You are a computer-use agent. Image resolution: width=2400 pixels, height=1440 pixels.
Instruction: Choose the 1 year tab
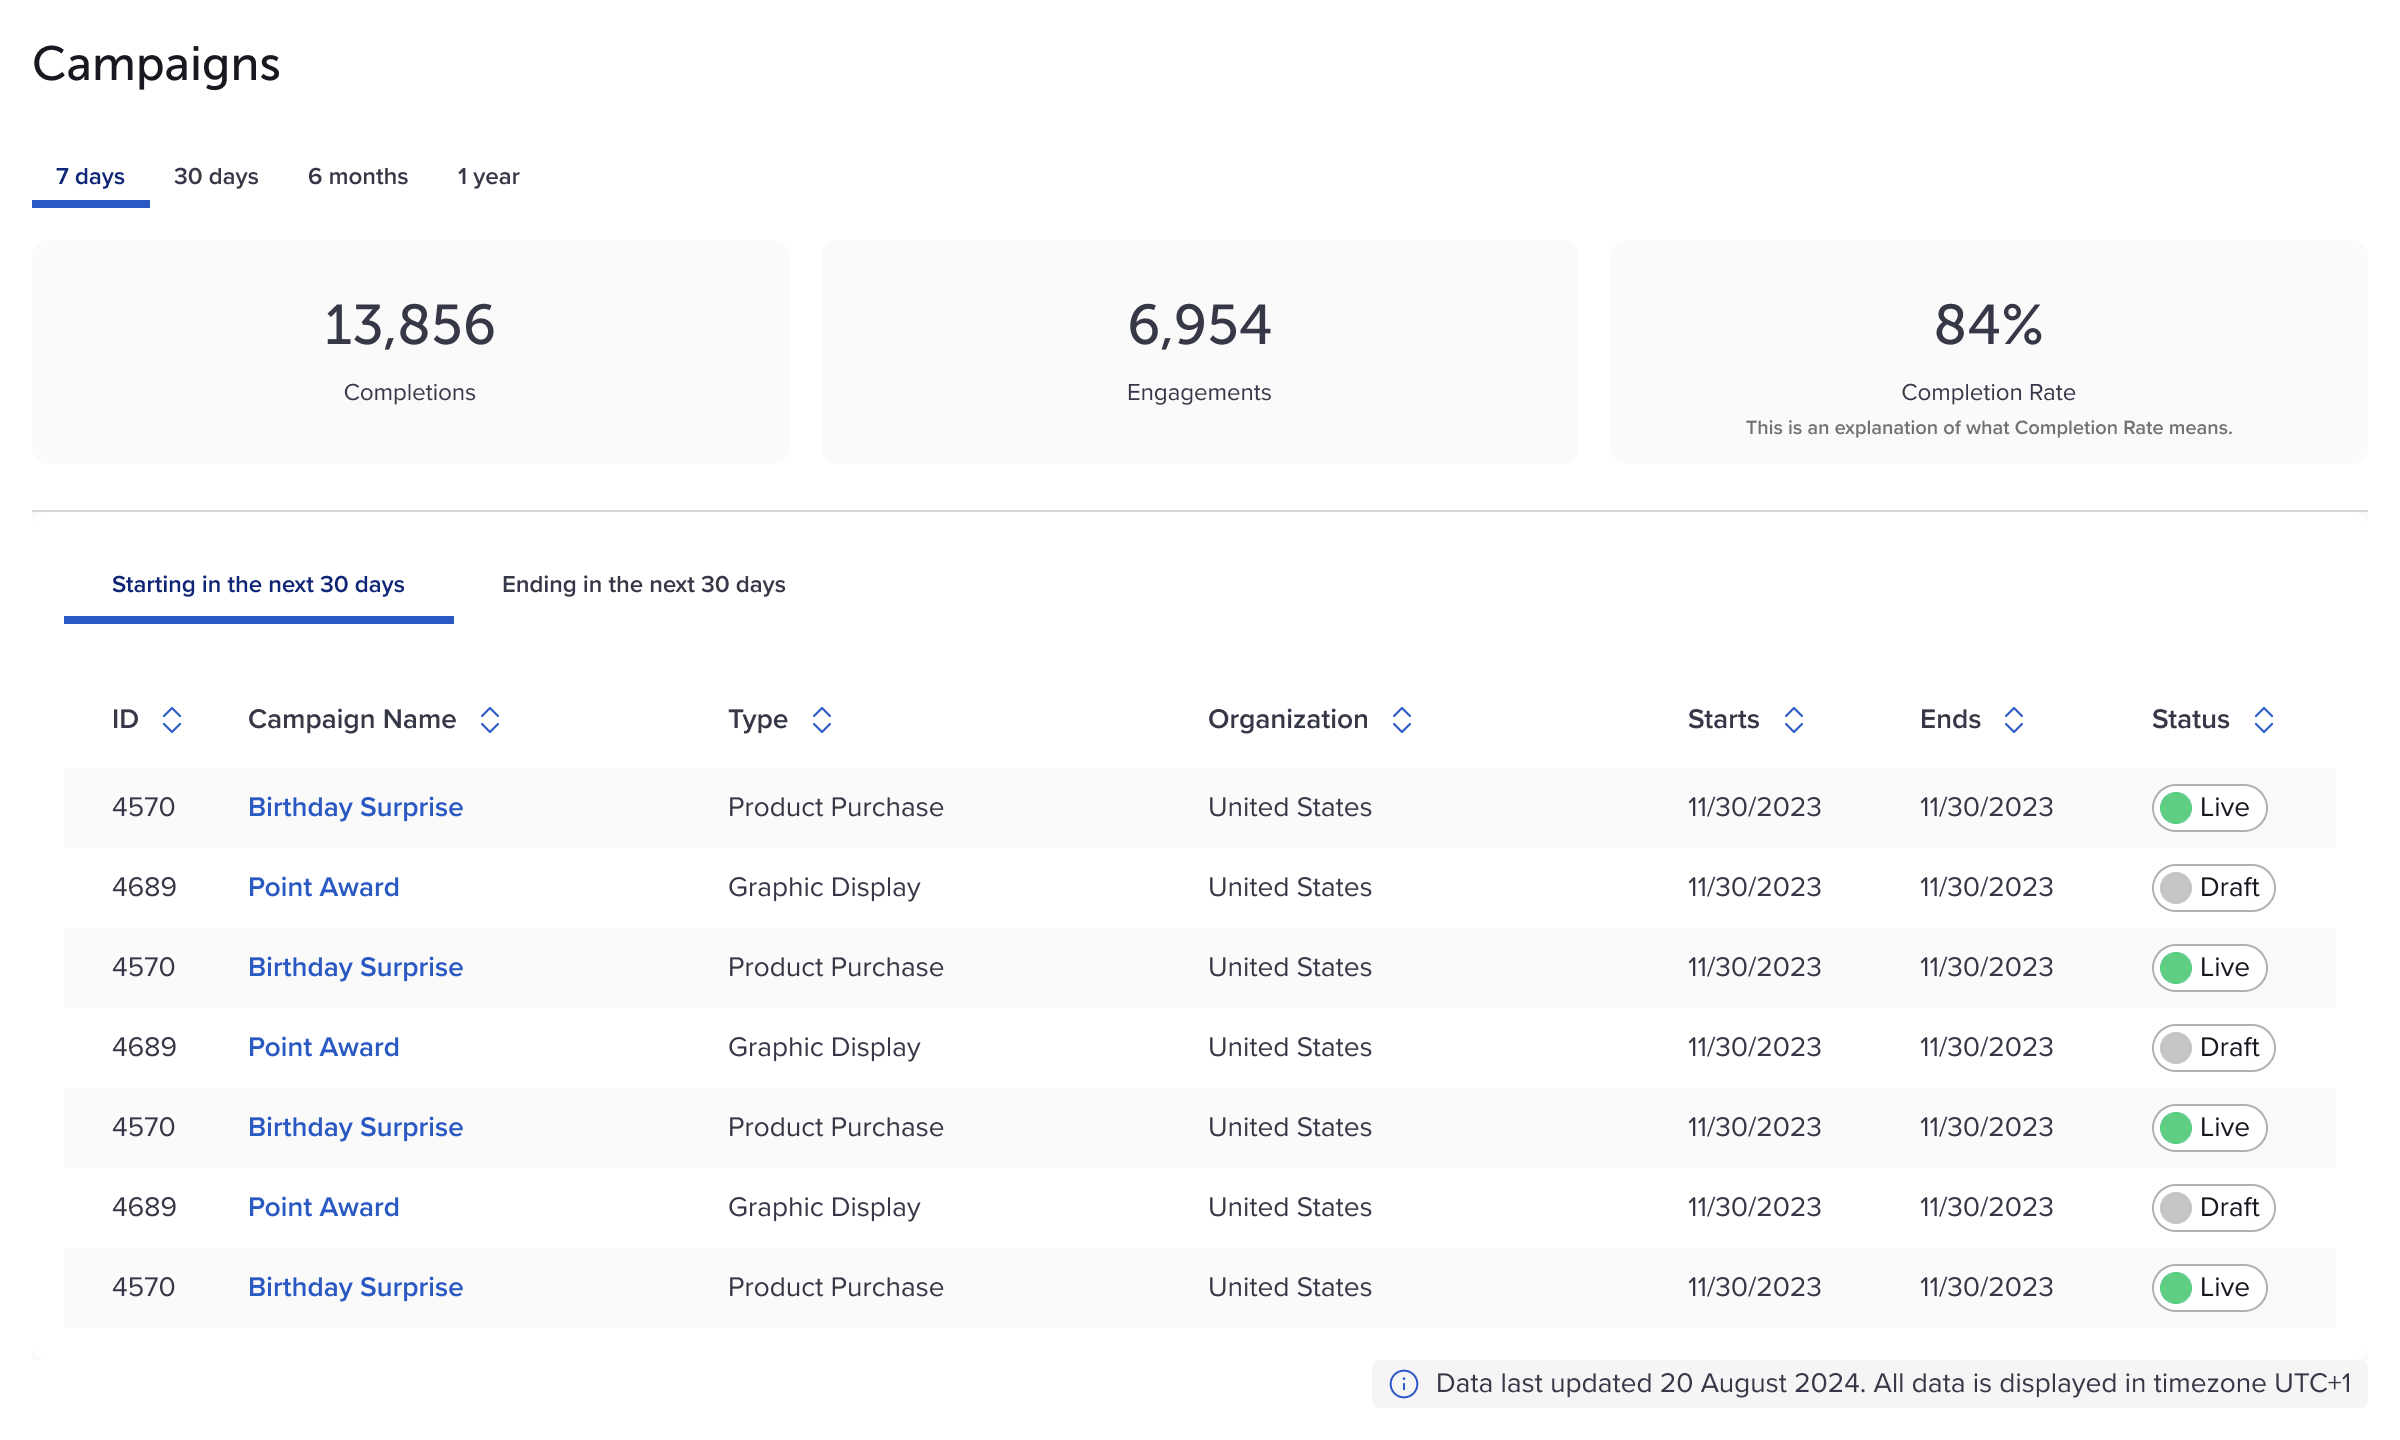tap(488, 177)
